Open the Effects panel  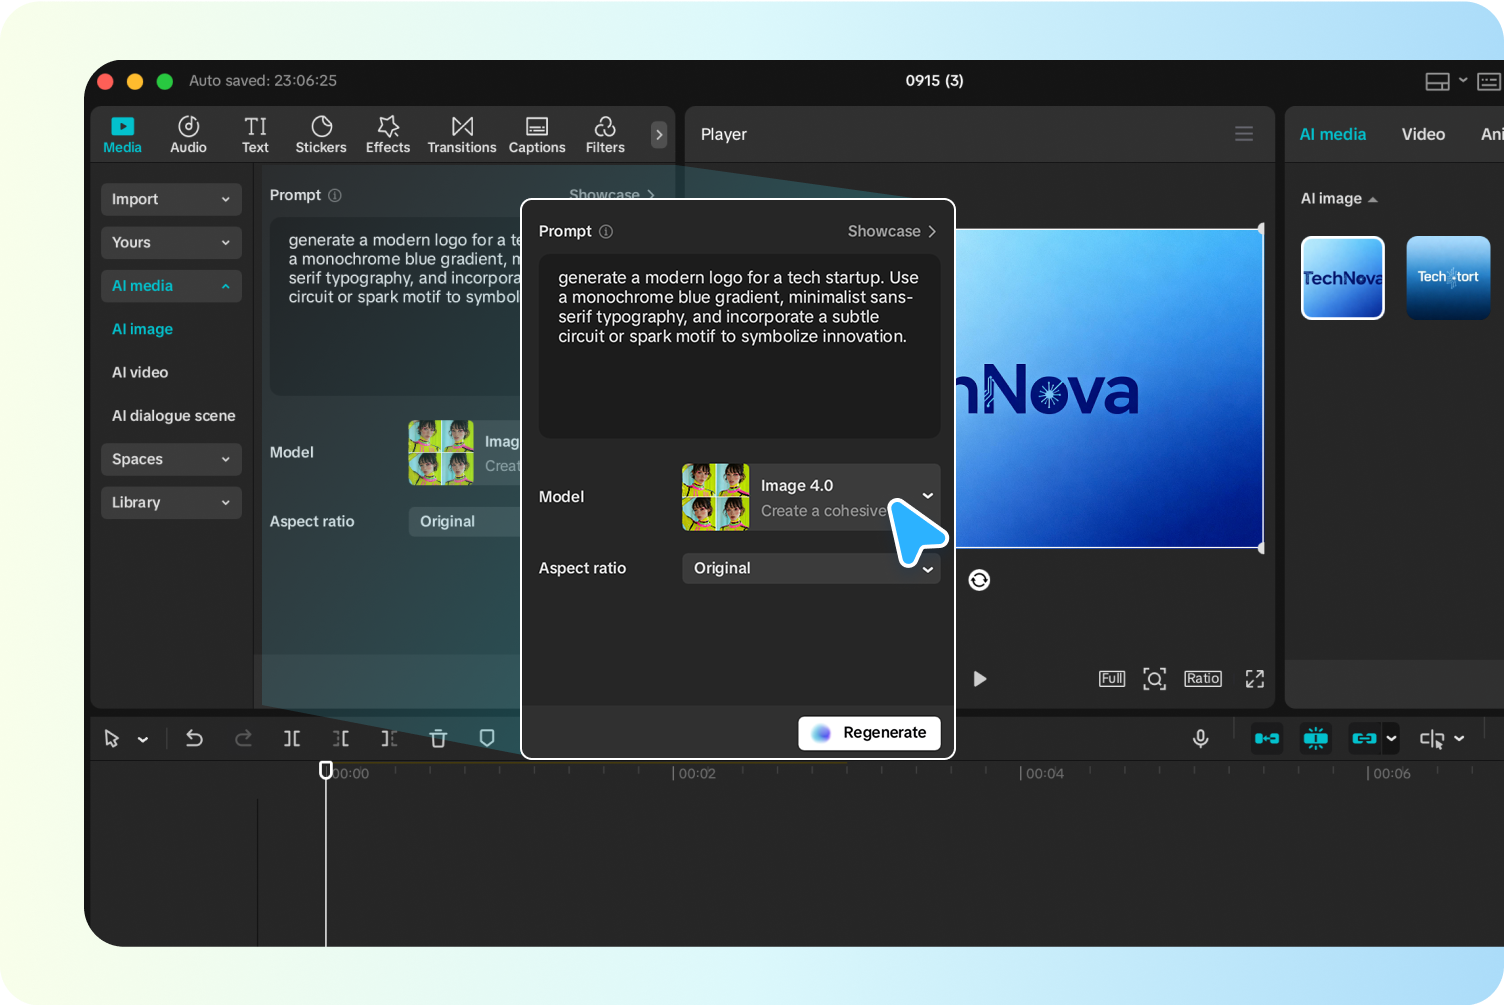(x=388, y=134)
